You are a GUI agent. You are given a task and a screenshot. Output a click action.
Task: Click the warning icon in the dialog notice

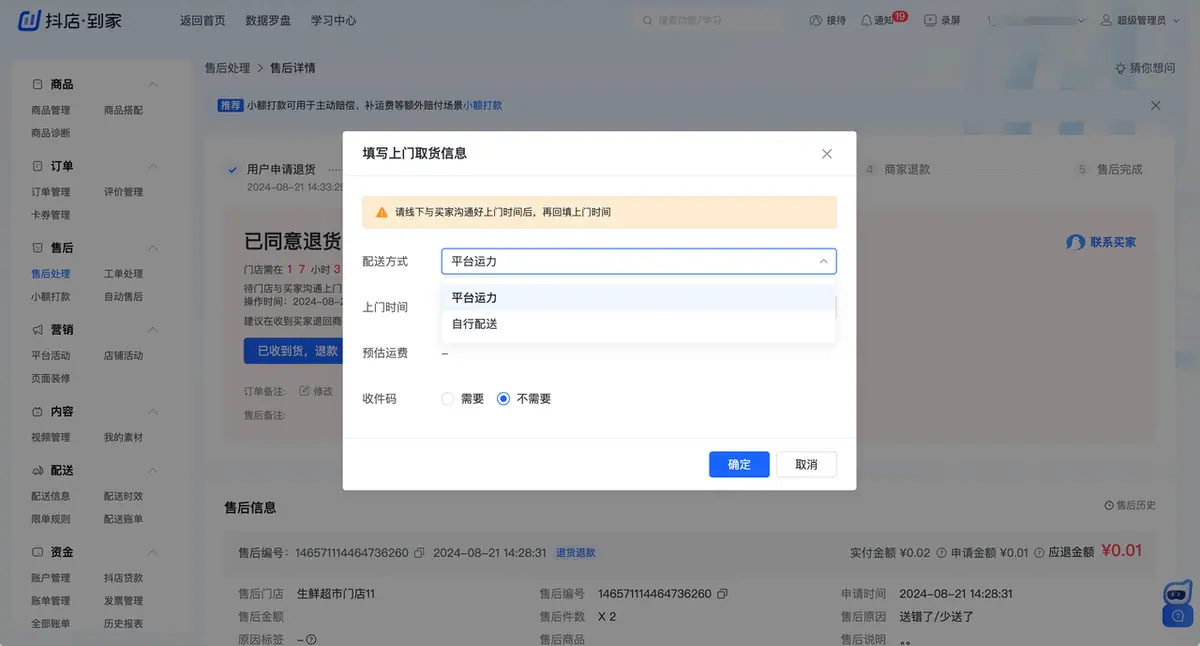click(381, 213)
